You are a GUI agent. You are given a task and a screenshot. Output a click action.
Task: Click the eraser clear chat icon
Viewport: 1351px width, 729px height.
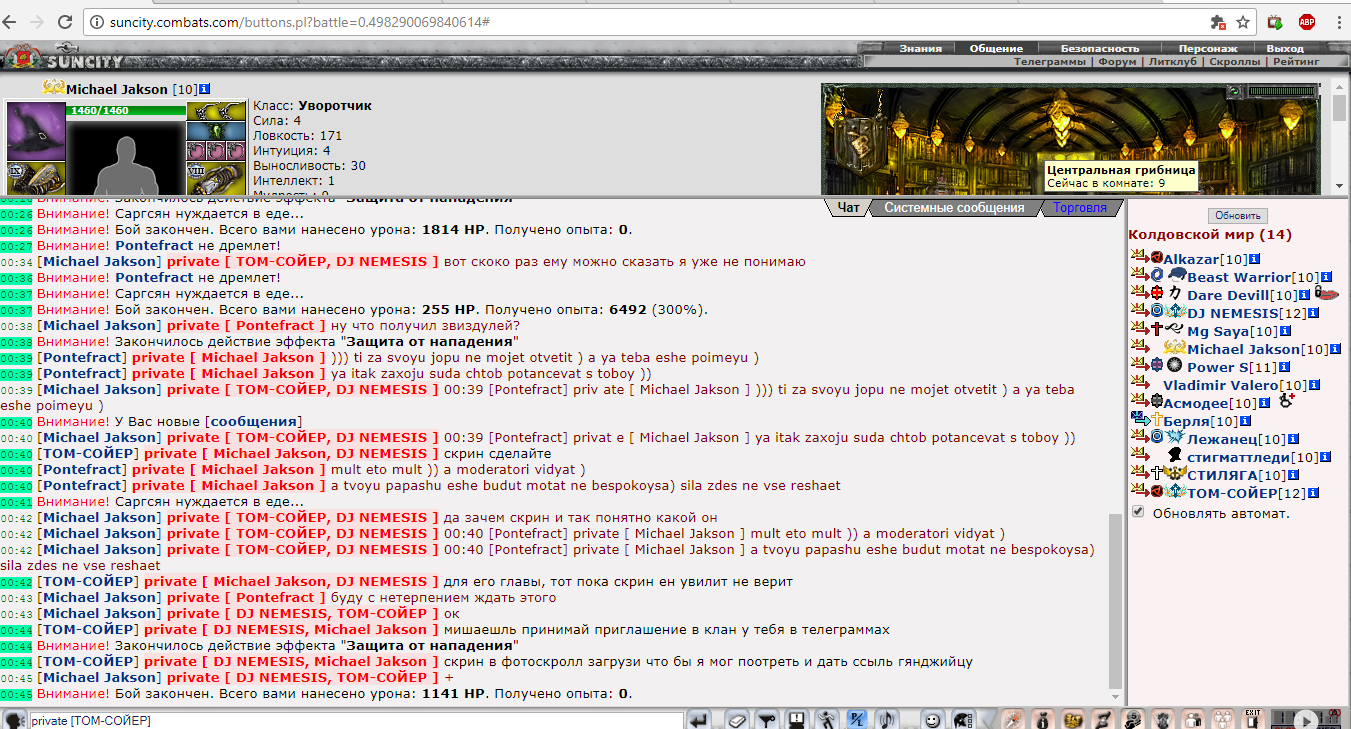pos(737,719)
